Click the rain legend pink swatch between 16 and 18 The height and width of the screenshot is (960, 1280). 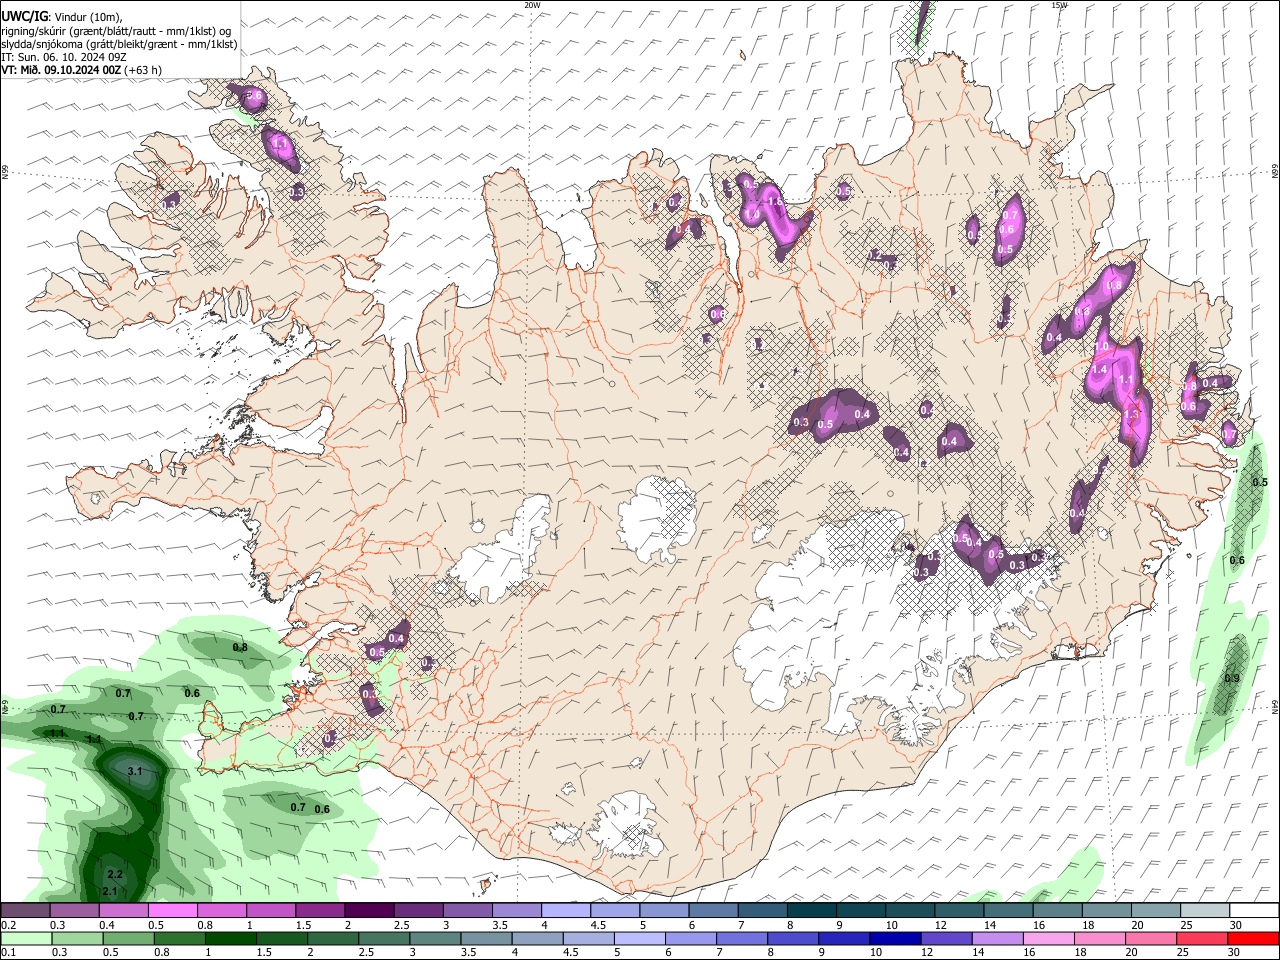coord(1048,938)
